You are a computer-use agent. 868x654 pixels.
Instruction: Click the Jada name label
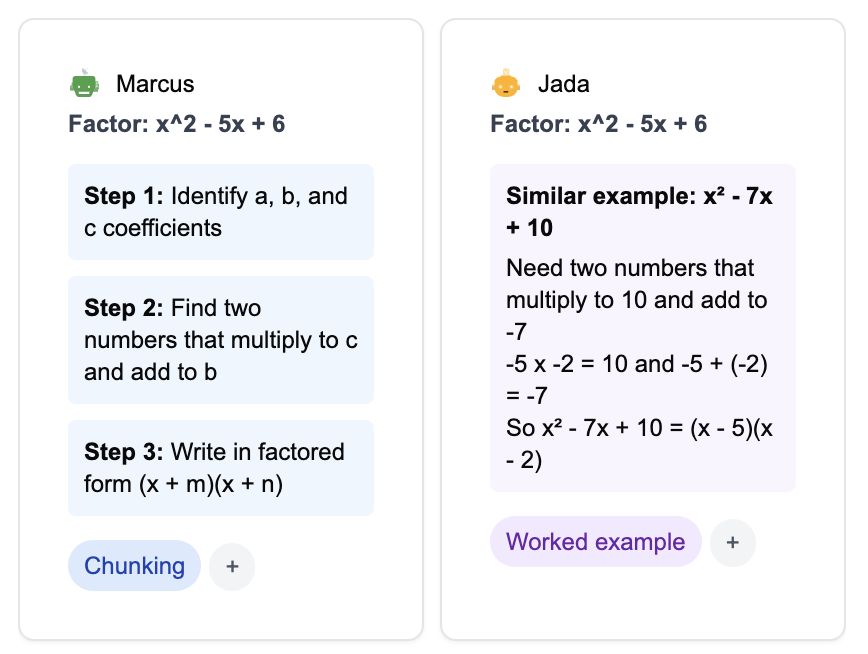(x=563, y=84)
